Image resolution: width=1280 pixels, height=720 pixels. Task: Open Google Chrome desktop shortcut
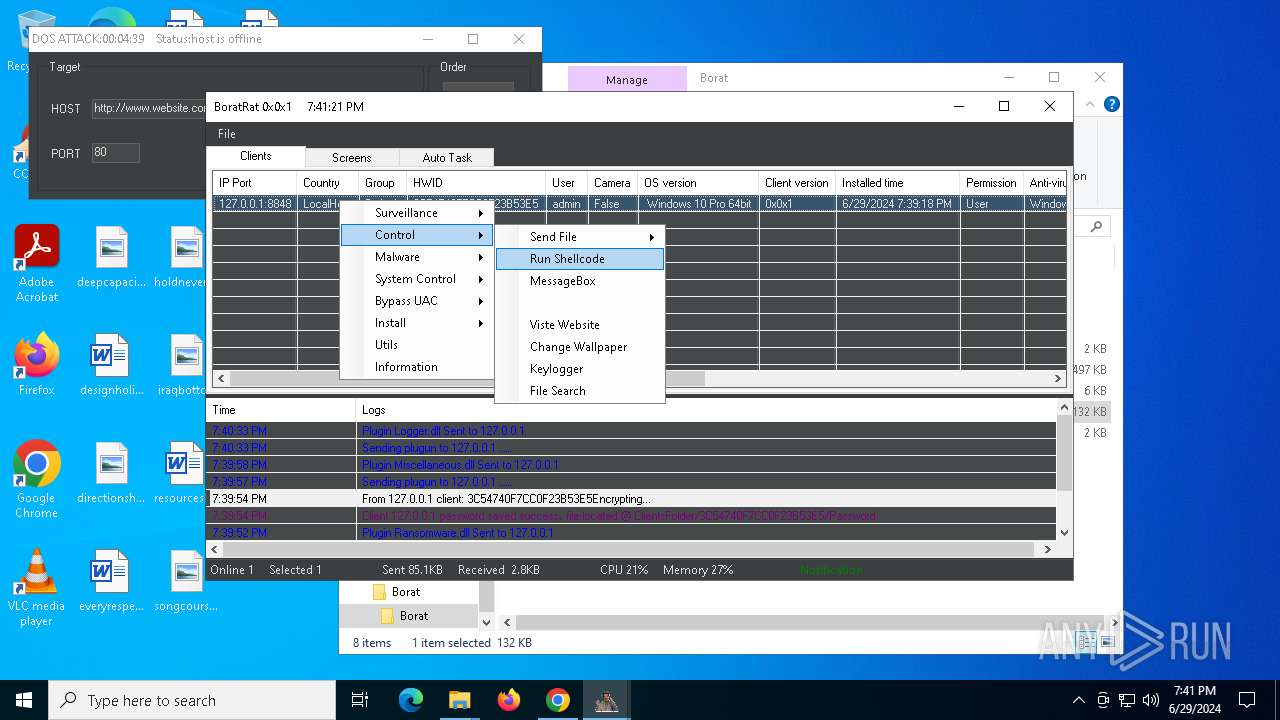pyautogui.click(x=36, y=480)
